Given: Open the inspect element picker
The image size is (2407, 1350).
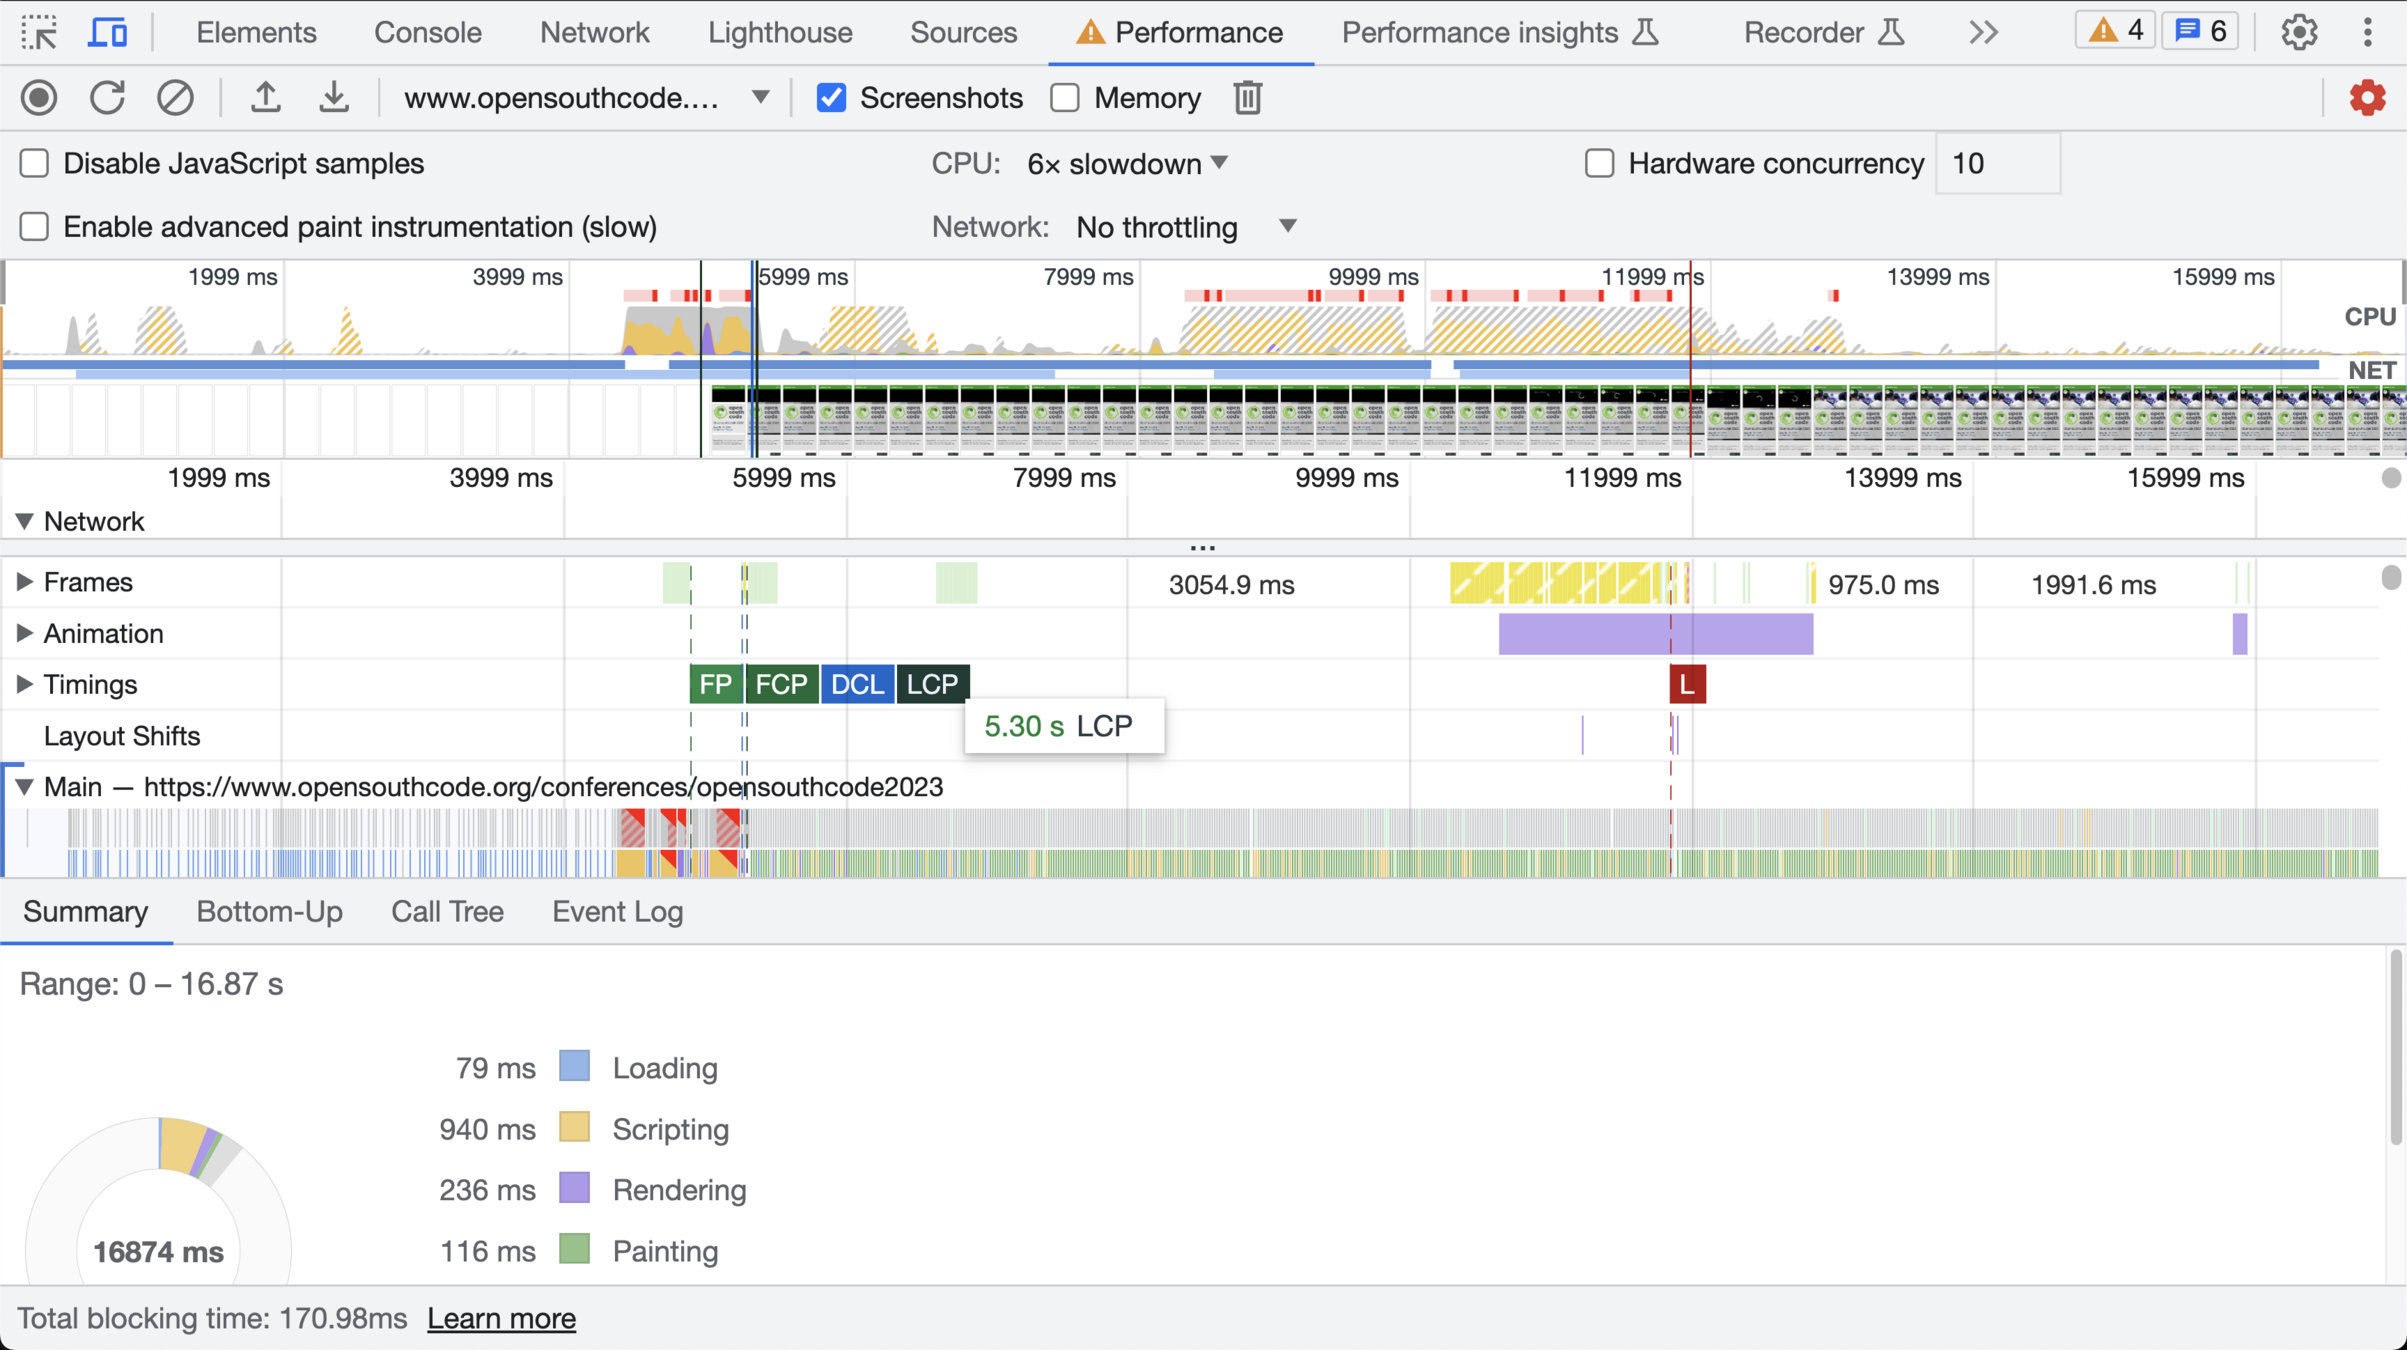Looking at the screenshot, I should click(39, 32).
